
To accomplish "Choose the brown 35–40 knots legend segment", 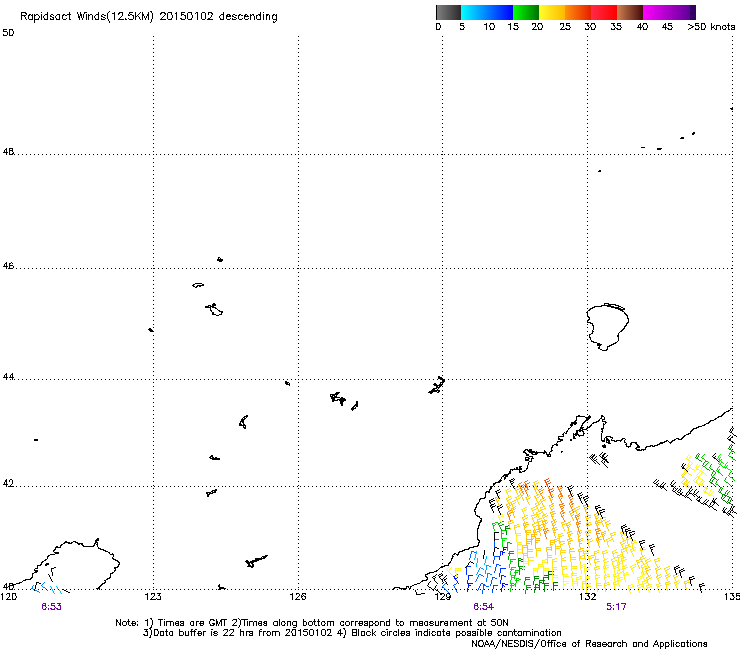I will 630,12.
